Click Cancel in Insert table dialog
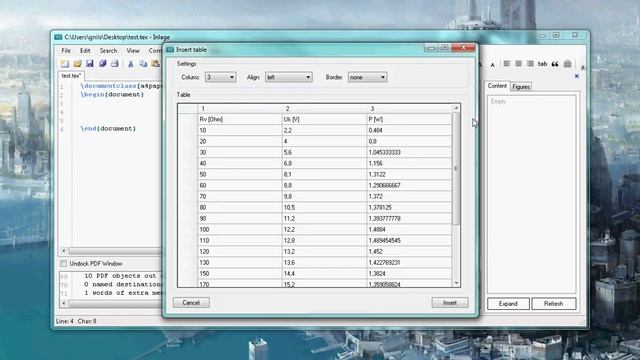Screen dimensions: 640x360 [x=191, y=303]
